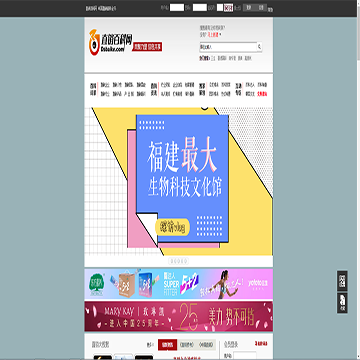Click into the site search box

(228, 47)
